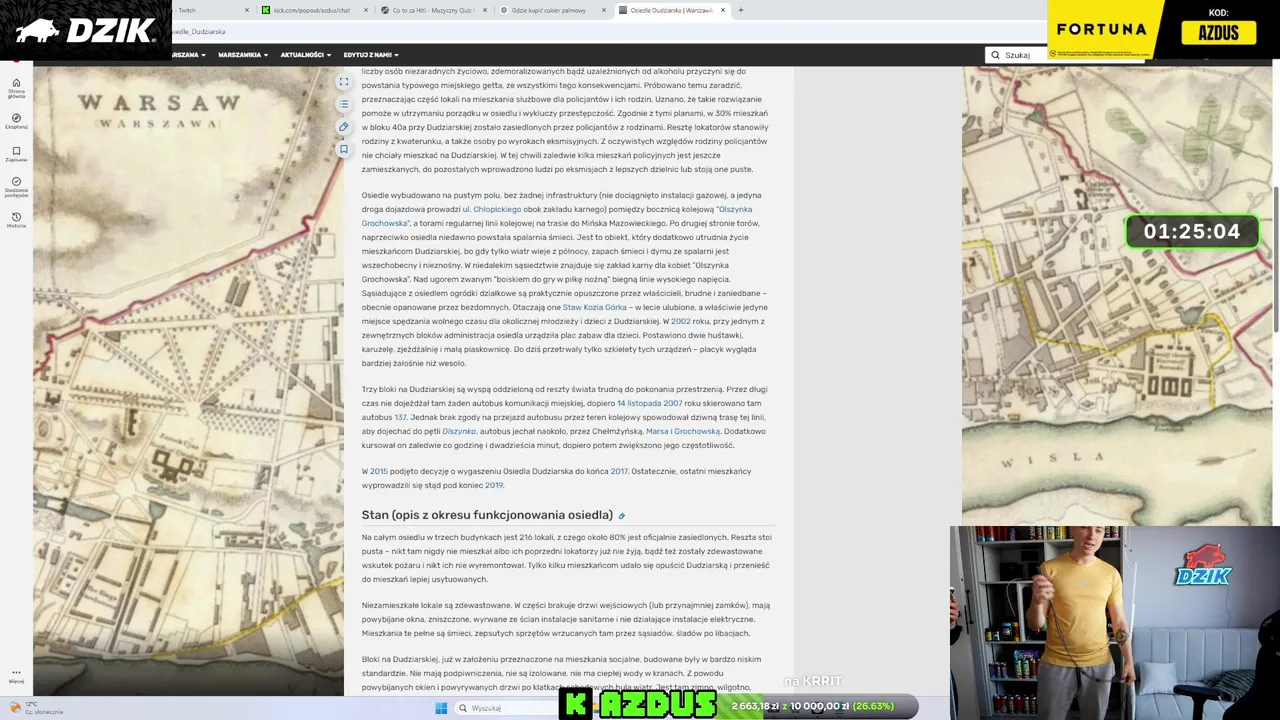Open the bus 137 link
Screen dimensions: 1280x720
pyautogui.click(x=400, y=417)
